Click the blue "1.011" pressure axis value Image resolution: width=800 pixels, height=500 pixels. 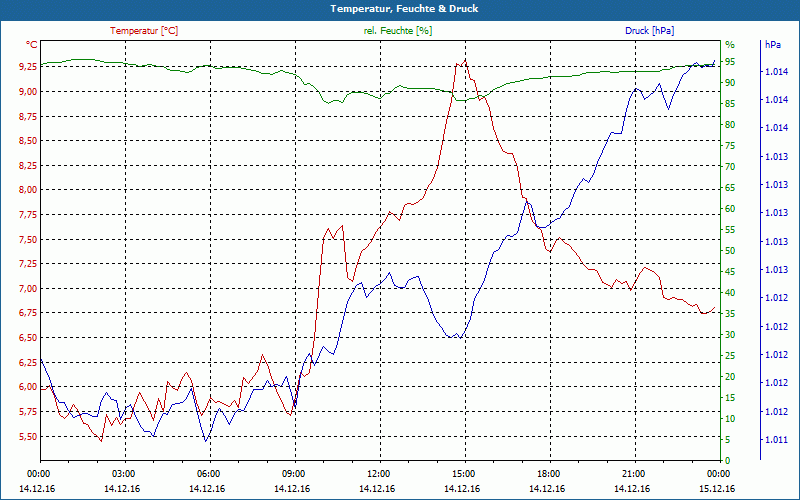[x=776, y=440]
